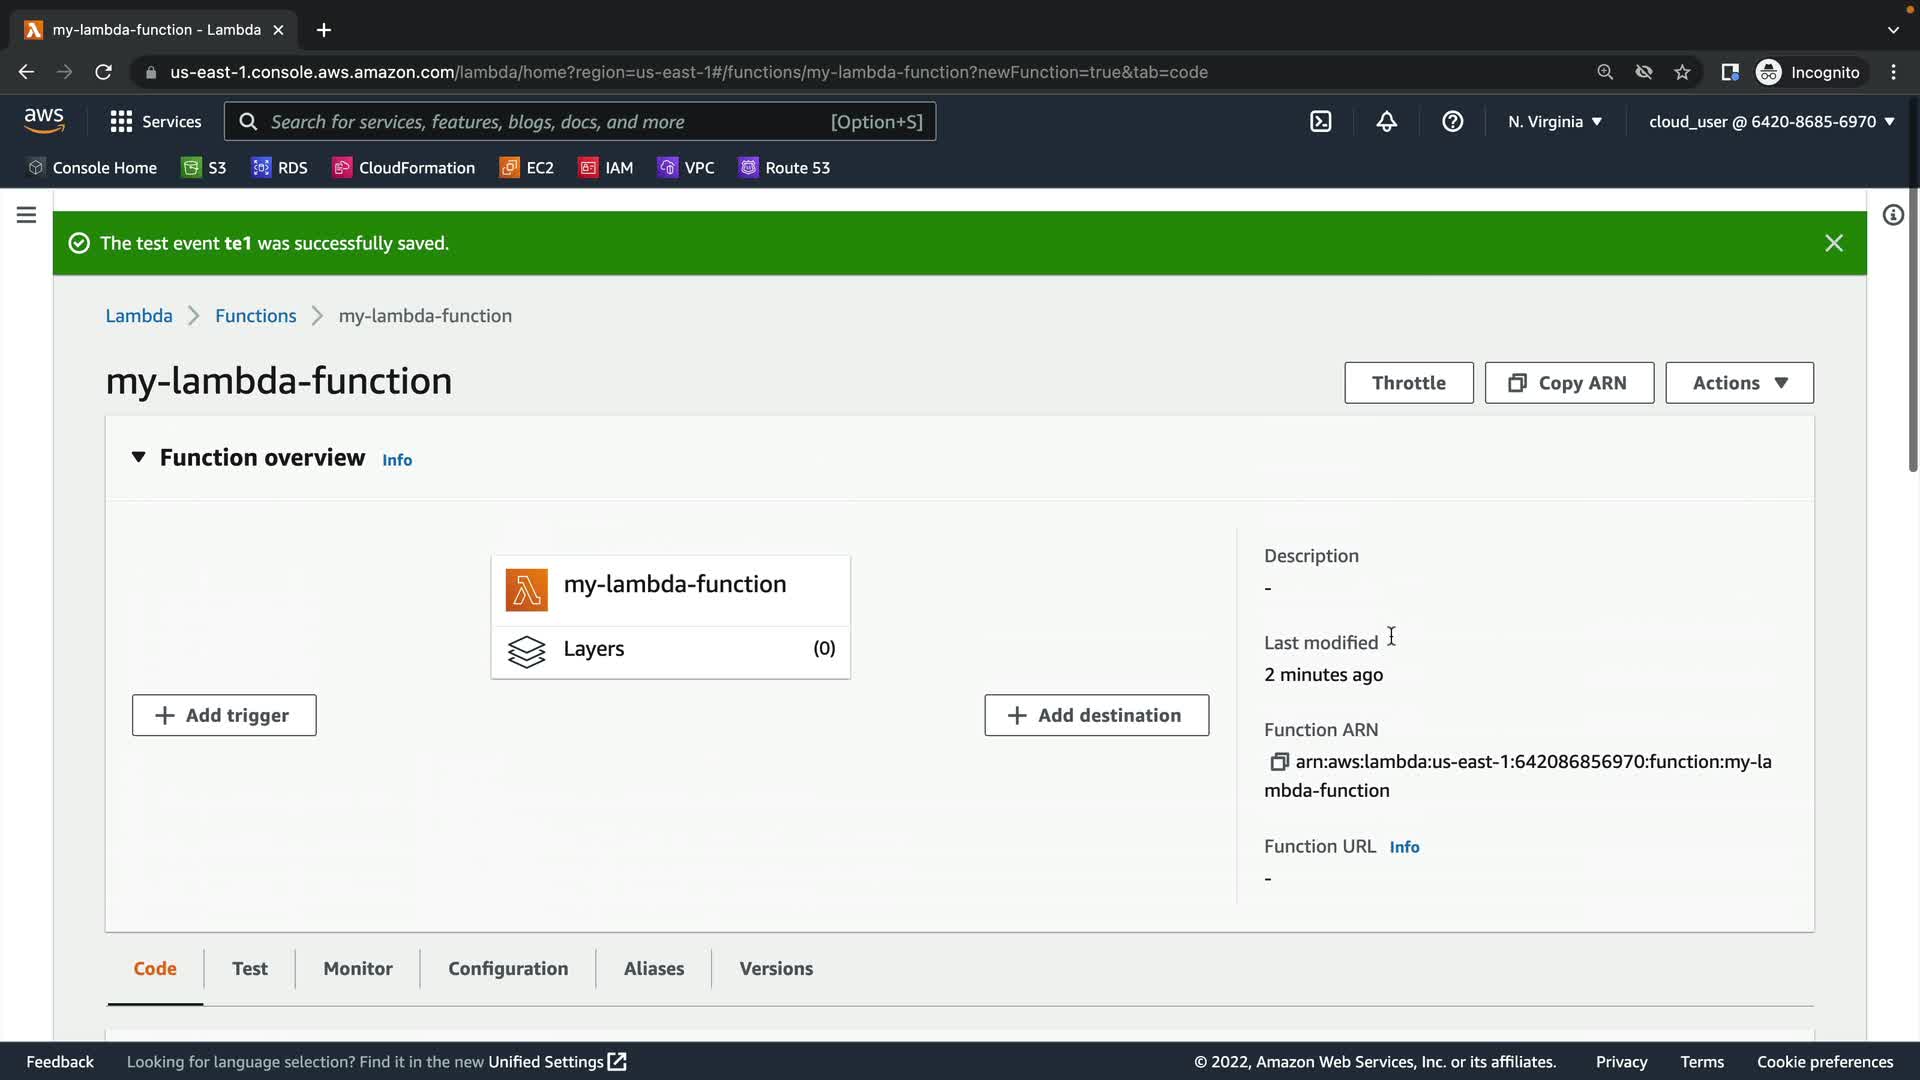Viewport: 1920px width, 1080px height.
Task: Open the Services grid menu
Action: (x=155, y=122)
